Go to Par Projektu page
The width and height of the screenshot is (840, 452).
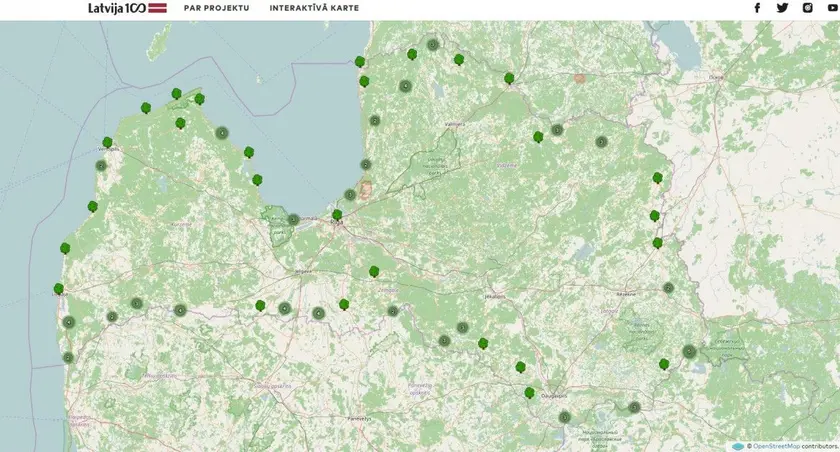[216, 8]
